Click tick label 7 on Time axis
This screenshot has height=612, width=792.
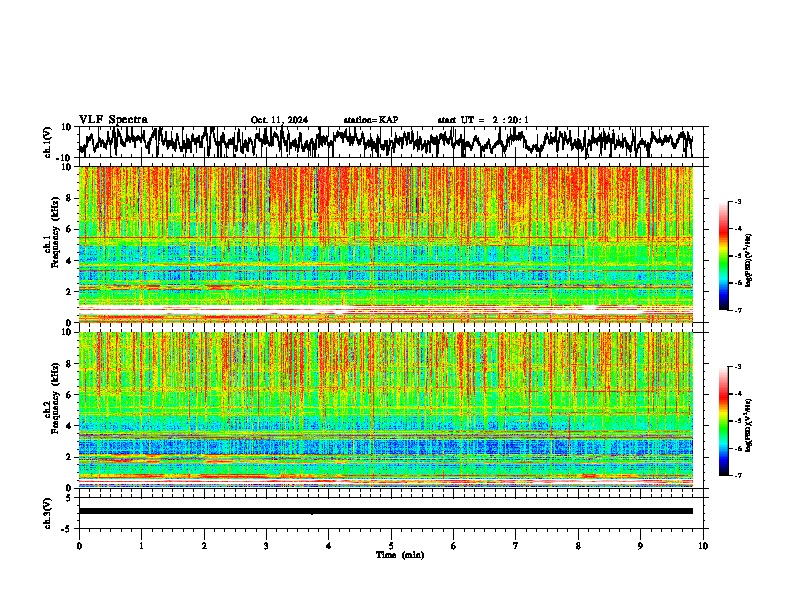click(x=516, y=546)
